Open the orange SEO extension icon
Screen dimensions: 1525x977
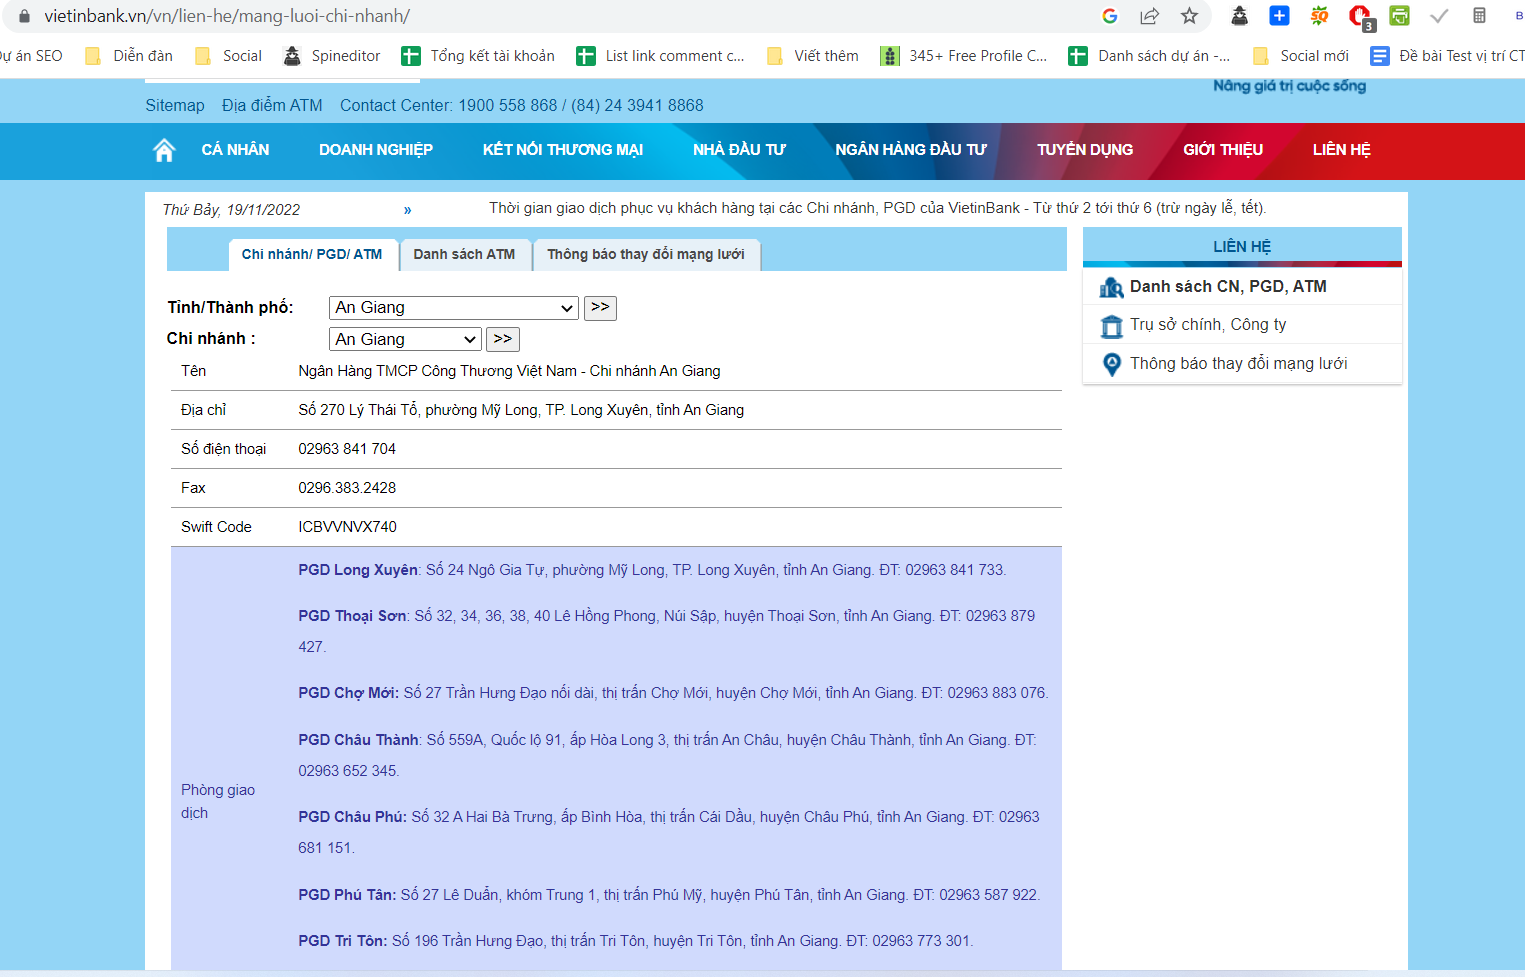[x=1320, y=15]
